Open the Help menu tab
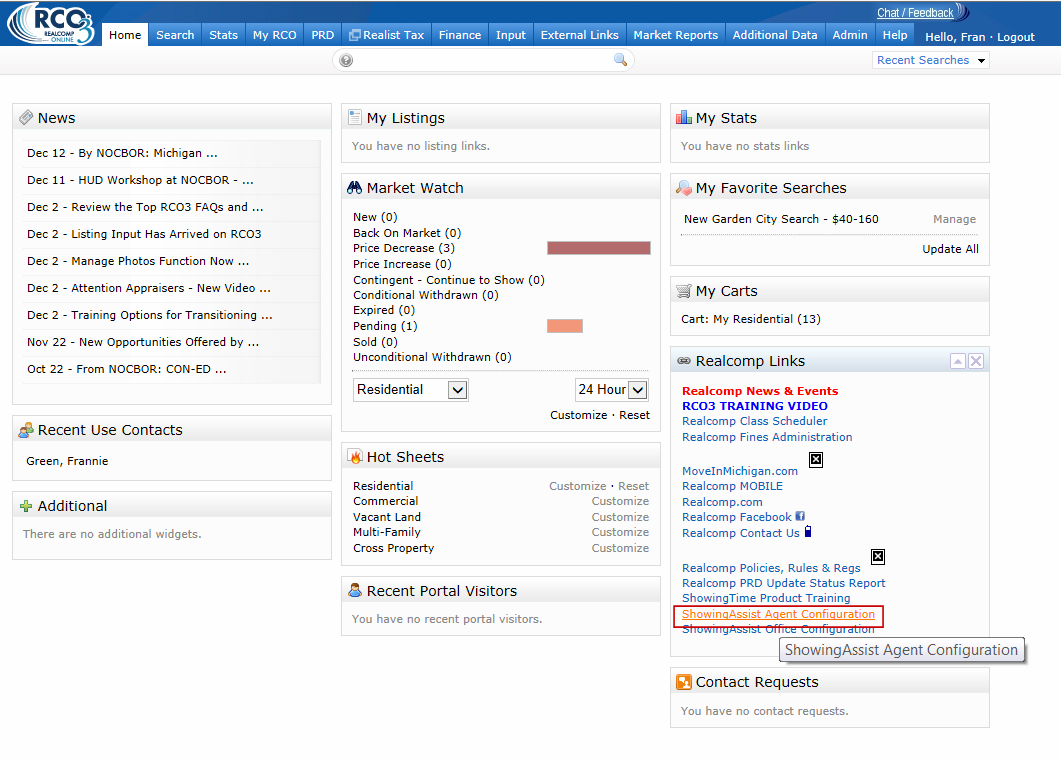This screenshot has width=1061, height=759. pos(895,35)
